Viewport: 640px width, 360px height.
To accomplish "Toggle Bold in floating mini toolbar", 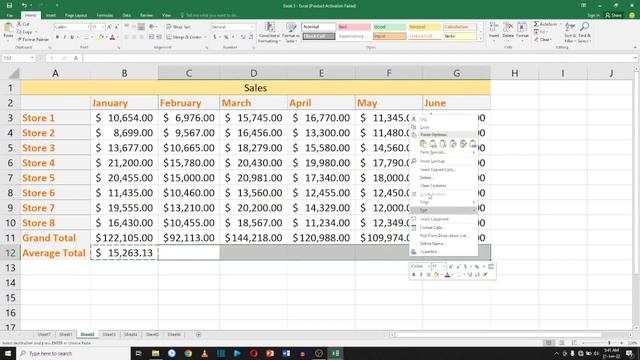I will click(413, 275).
